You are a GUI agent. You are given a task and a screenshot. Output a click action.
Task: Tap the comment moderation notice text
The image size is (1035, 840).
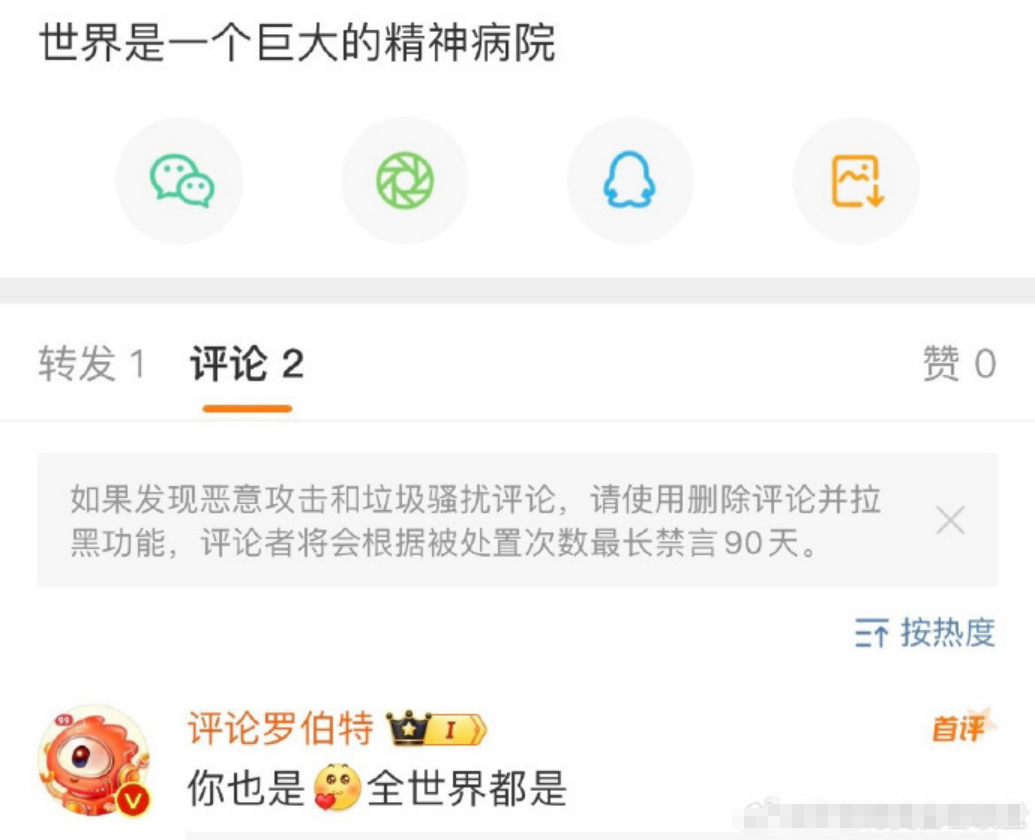[x=475, y=521]
